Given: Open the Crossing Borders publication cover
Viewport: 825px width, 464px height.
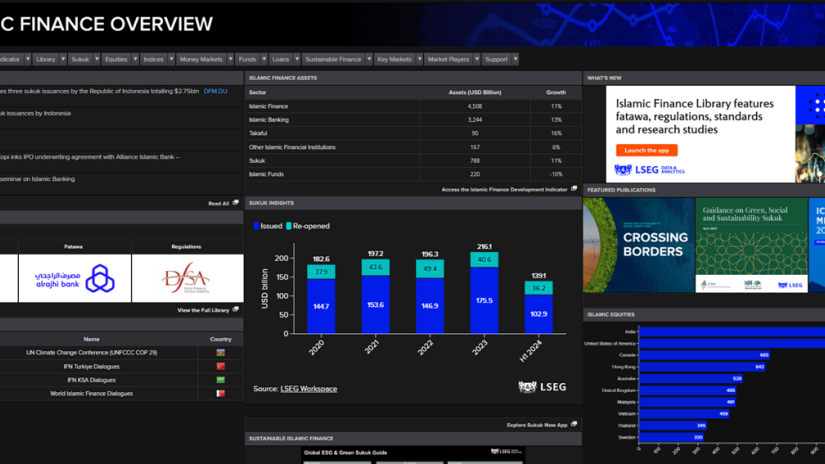Looking at the screenshot, I should [639, 245].
